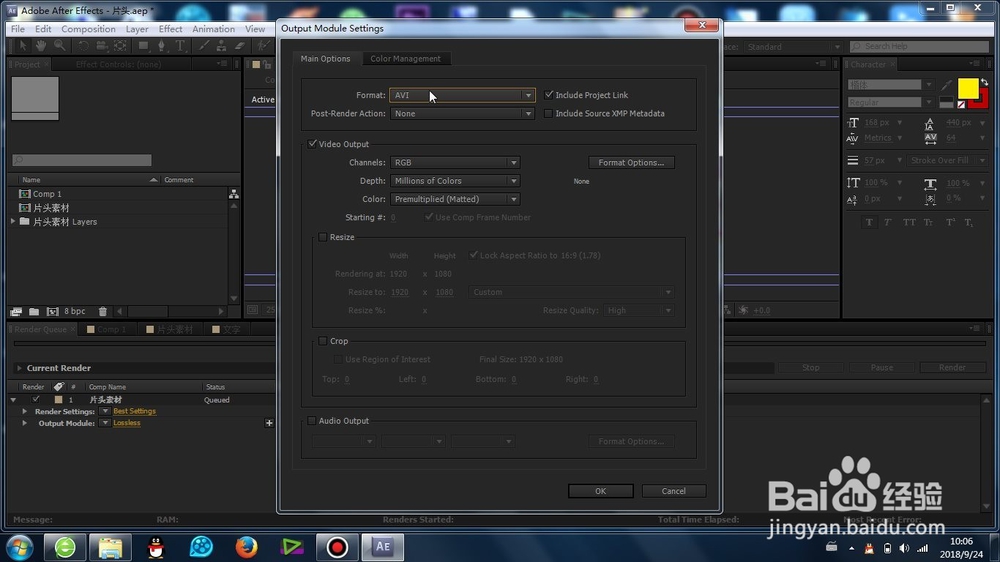Open the Composition menu
Viewport: 1000px width, 562px height.
pyautogui.click(x=88, y=29)
